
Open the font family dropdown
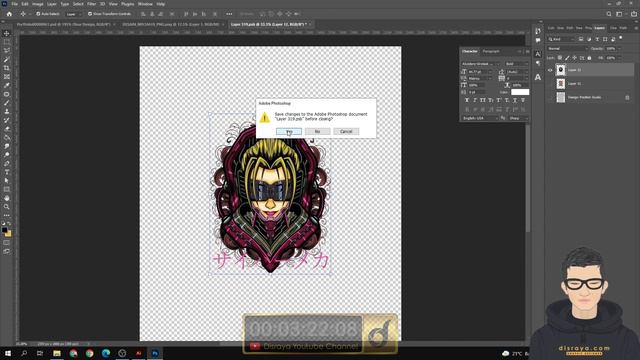[480, 64]
